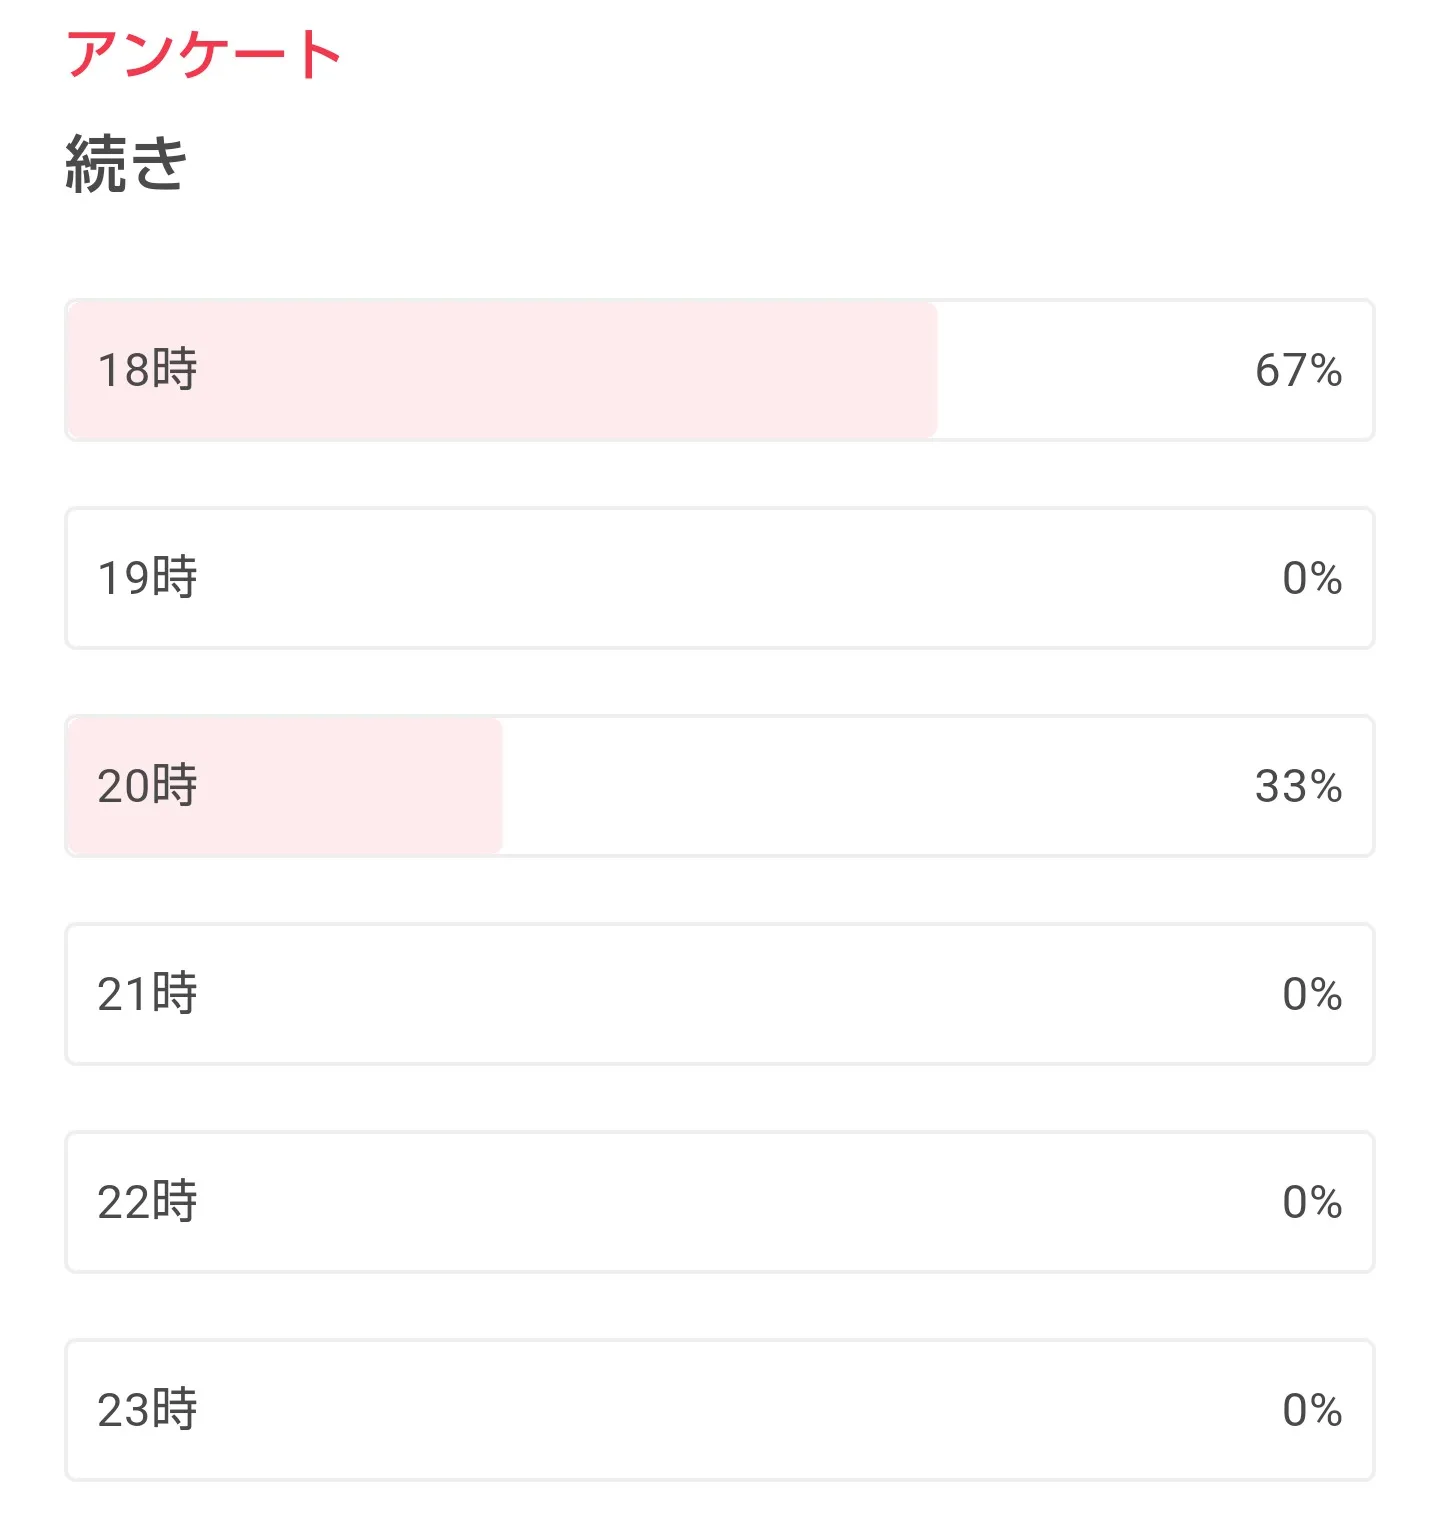This screenshot has width=1440, height=1533.
Task: Click the middle of the 19時 row
Action: pos(720,578)
